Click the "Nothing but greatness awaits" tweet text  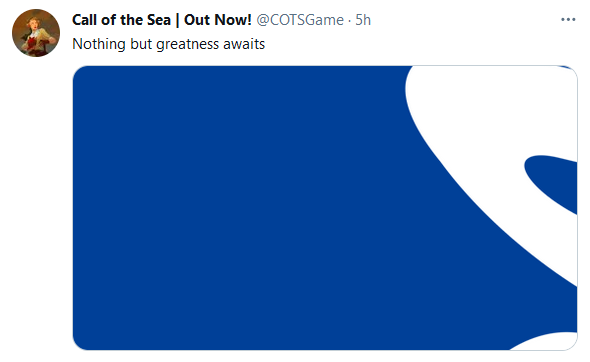(x=169, y=44)
